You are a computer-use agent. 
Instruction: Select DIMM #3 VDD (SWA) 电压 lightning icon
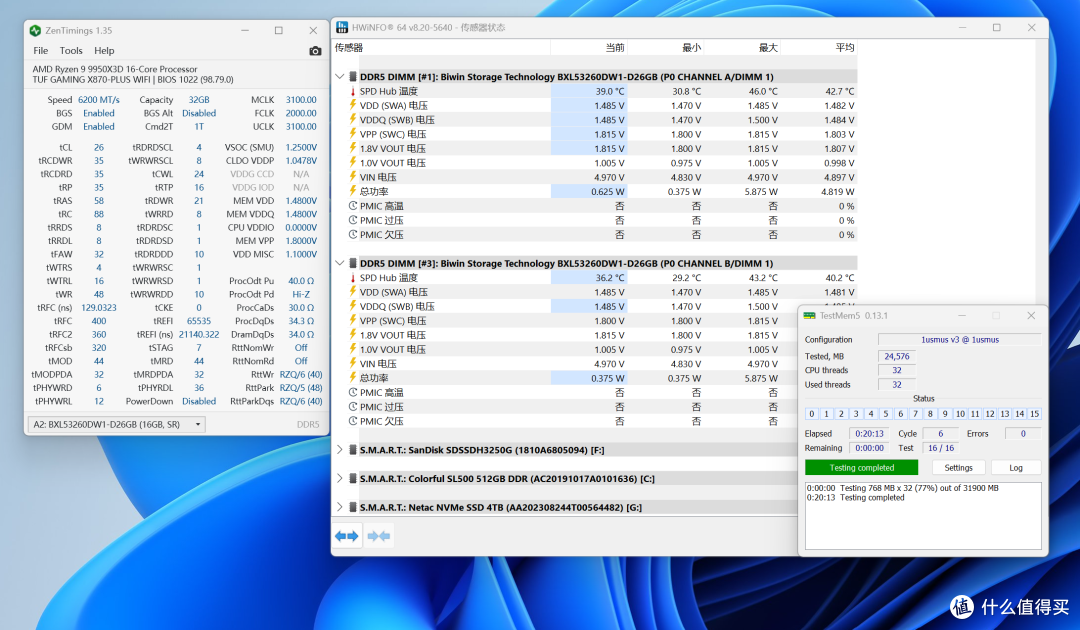[x=353, y=291]
